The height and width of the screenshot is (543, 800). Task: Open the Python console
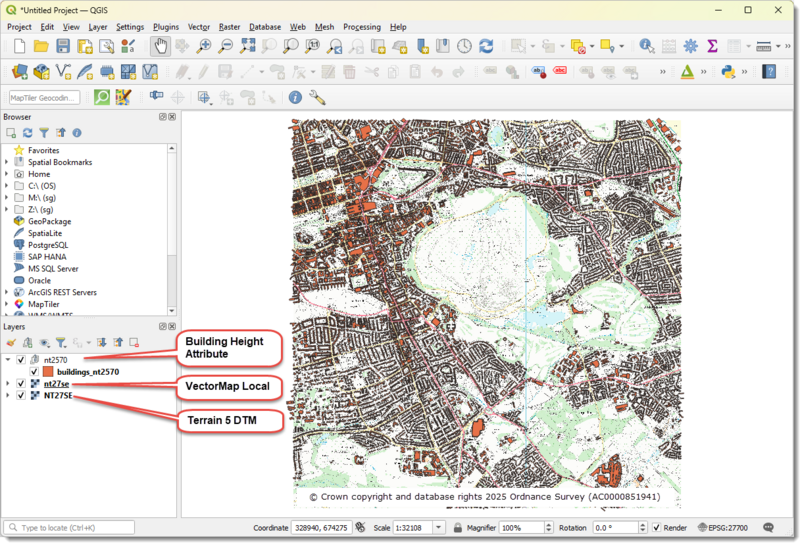click(x=728, y=72)
